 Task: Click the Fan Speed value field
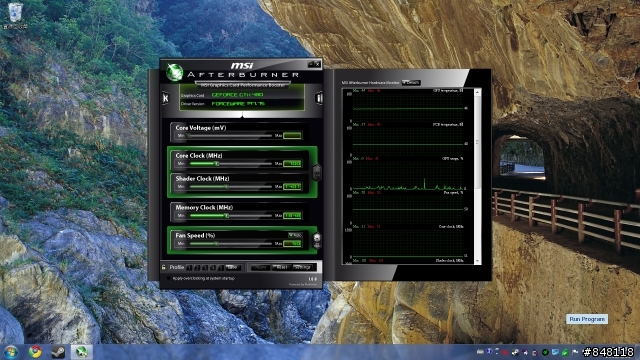coord(292,244)
